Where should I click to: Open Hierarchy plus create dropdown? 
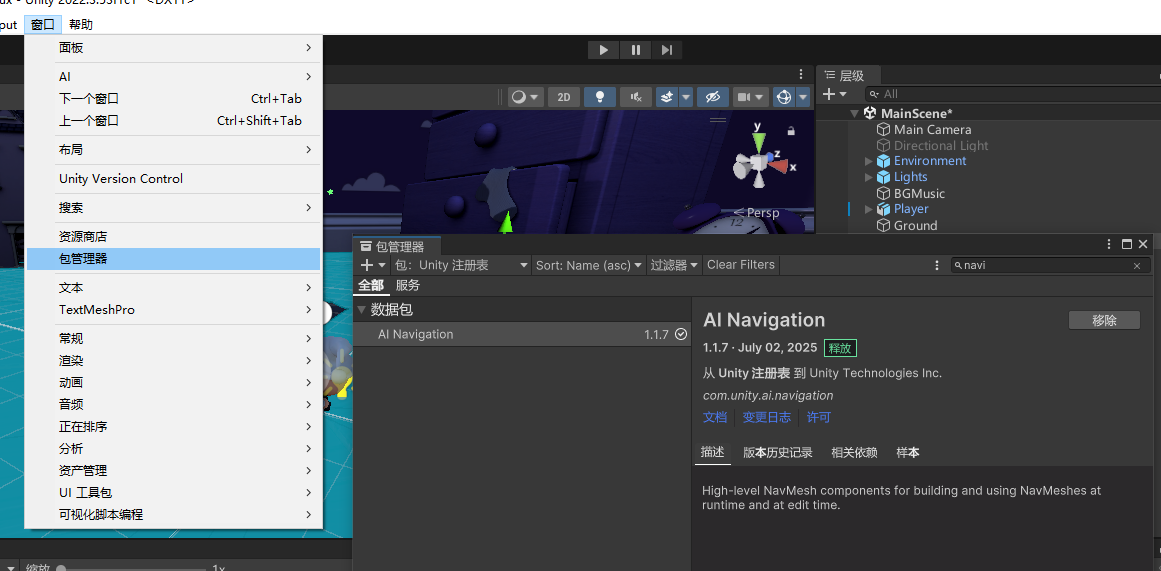click(x=834, y=94)
